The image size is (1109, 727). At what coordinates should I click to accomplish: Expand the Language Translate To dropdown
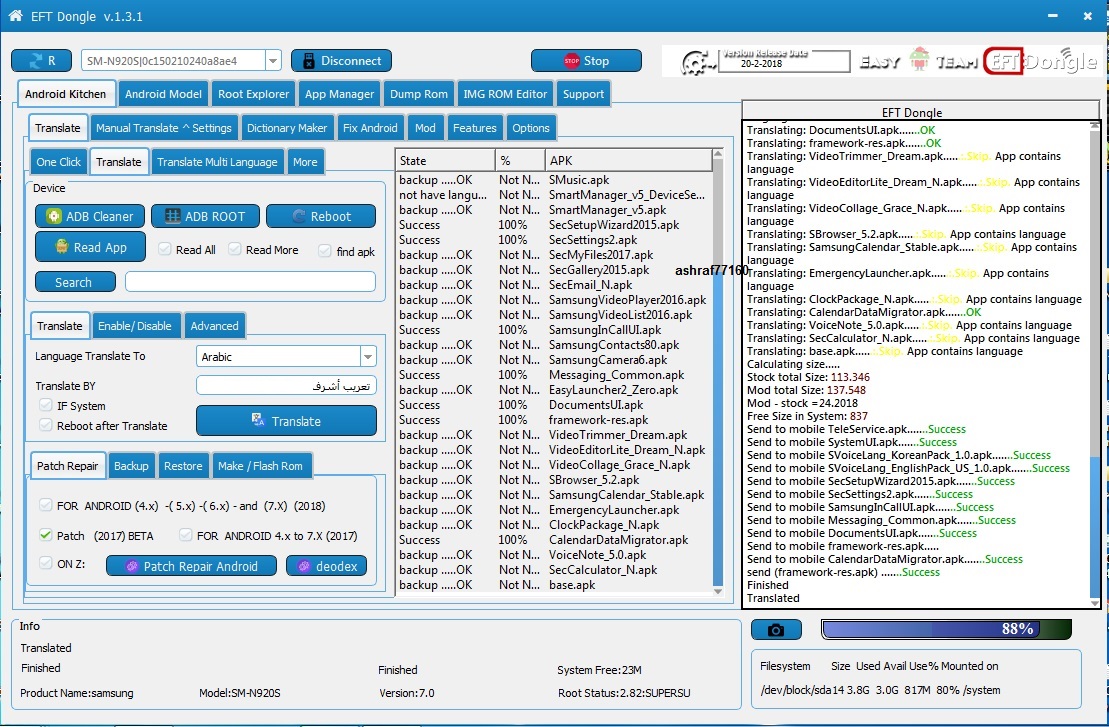368,356
